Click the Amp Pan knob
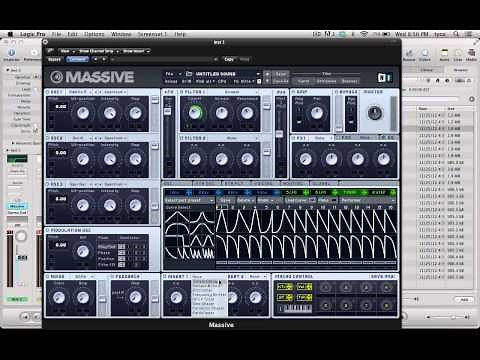The image size is (480, 360). click(317, 113)
